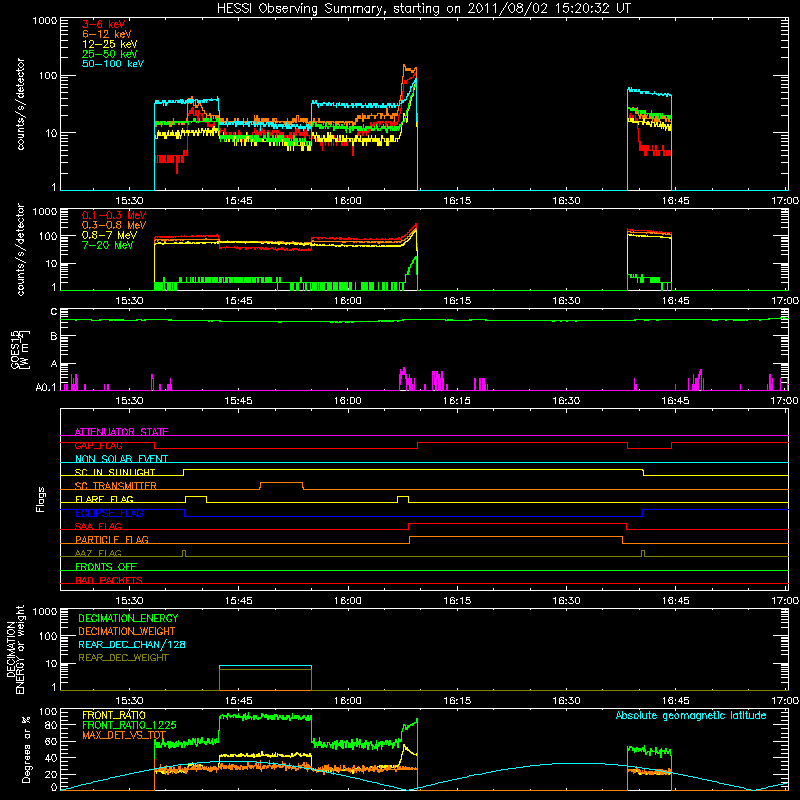The image size is (800, 800).
Task: Select the SC_IN_SUNLIGHT flag label
Action: (x=115, y=472)
